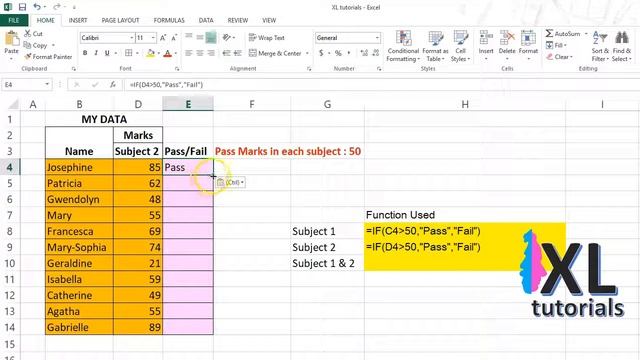Open Sort & Filter menu
Viewport: 640px width, 360px height.
click(x=600, y=46)
